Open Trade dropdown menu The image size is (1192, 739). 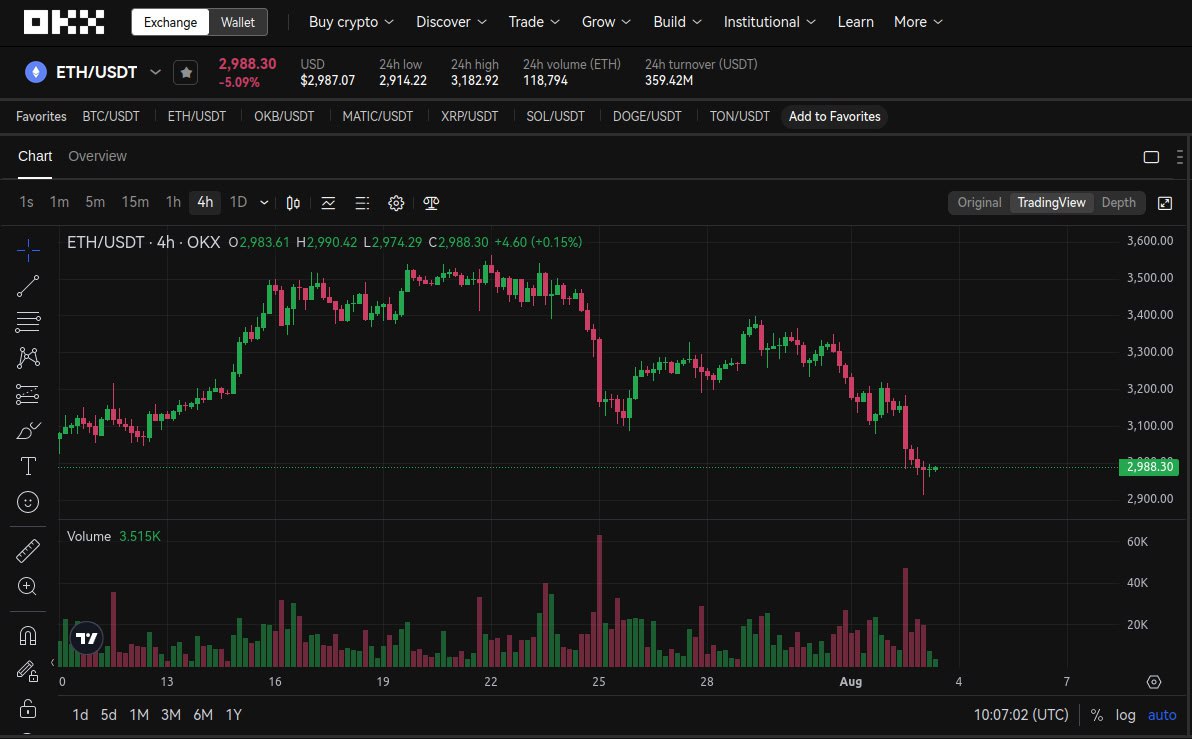(534, 22)
